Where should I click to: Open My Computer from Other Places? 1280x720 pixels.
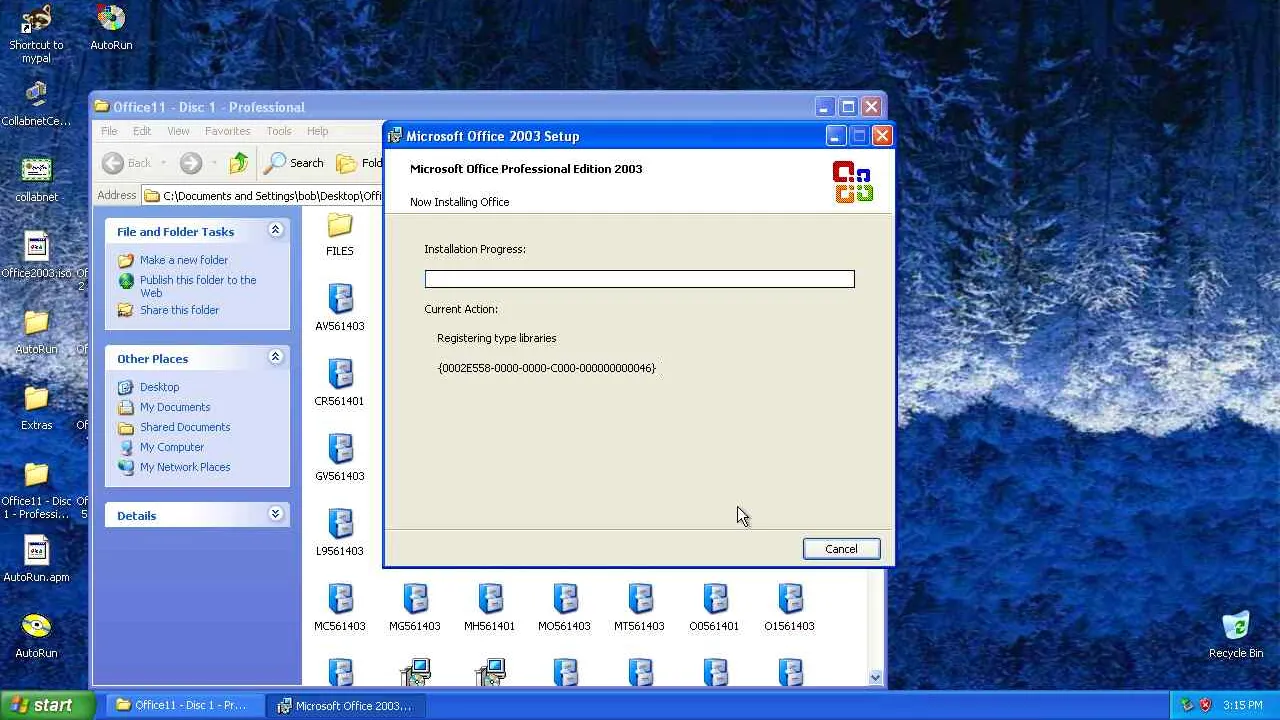[172, 447]
